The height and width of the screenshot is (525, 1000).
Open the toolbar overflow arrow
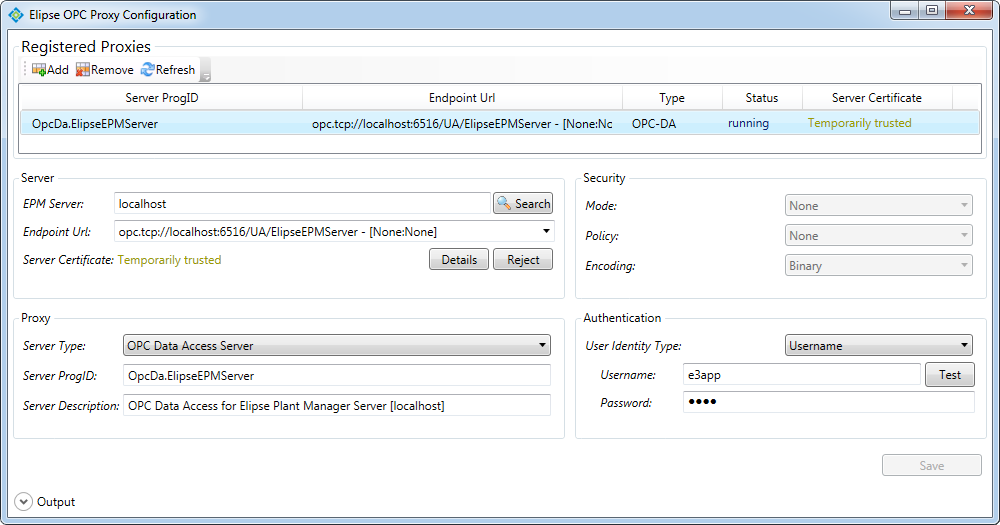[x=206, y=75]
